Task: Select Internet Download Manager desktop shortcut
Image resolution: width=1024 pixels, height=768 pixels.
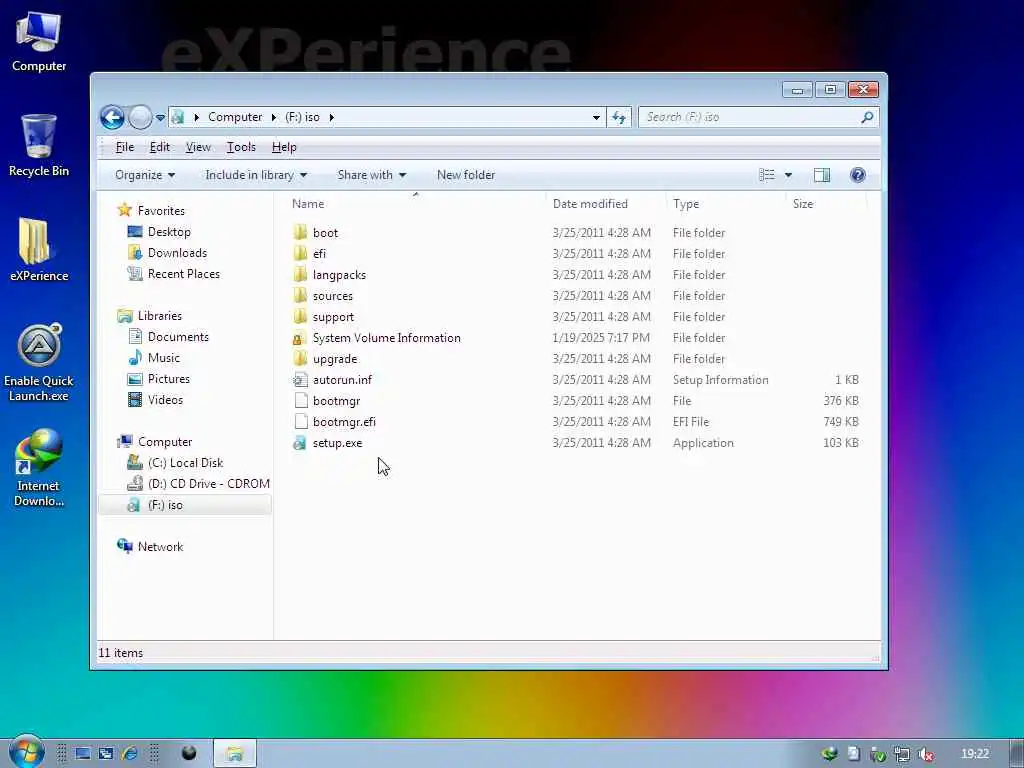Action: 39,468
